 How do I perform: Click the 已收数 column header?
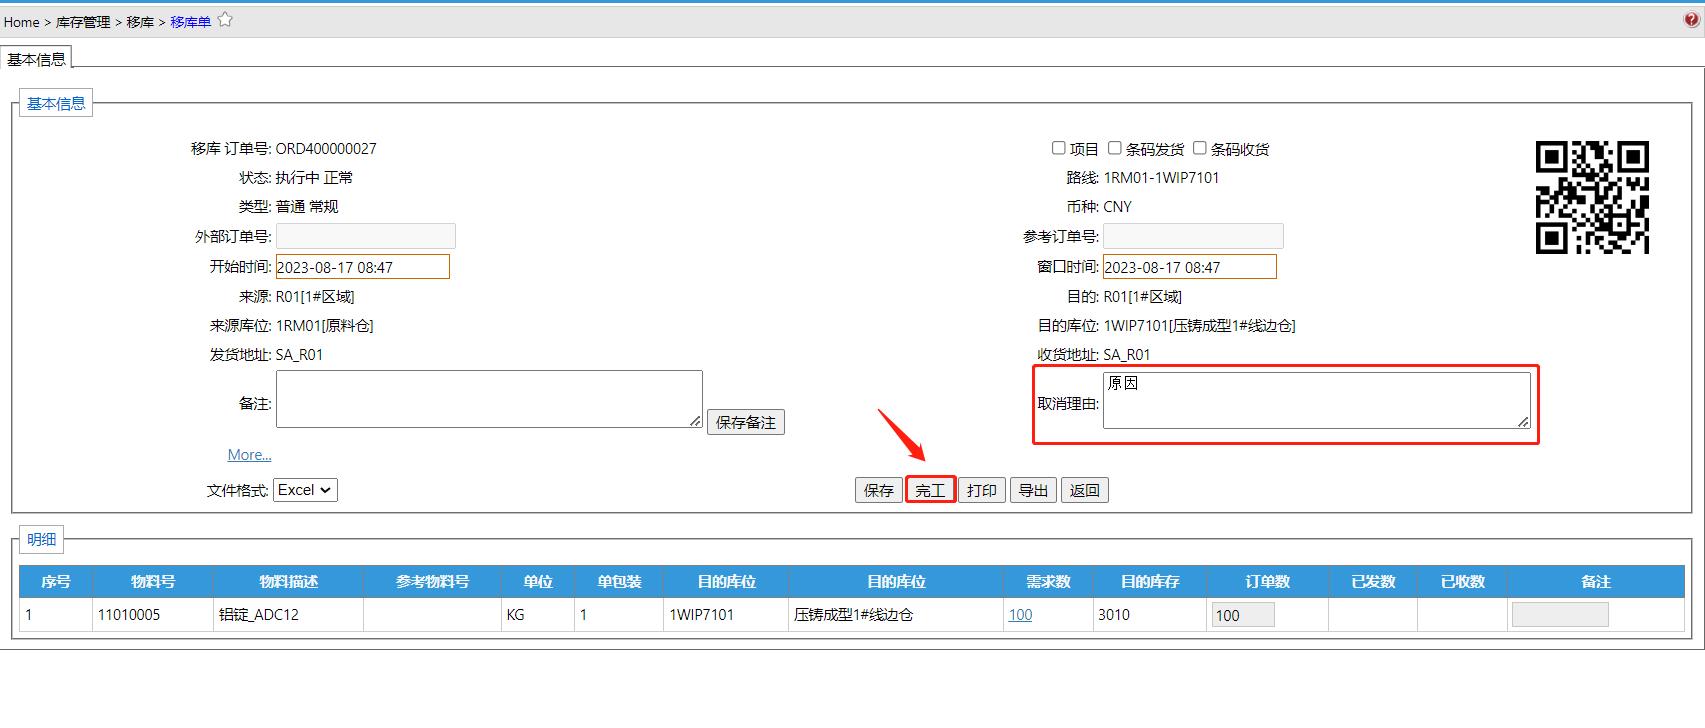pyautogui.click(x=1463, y=582)
